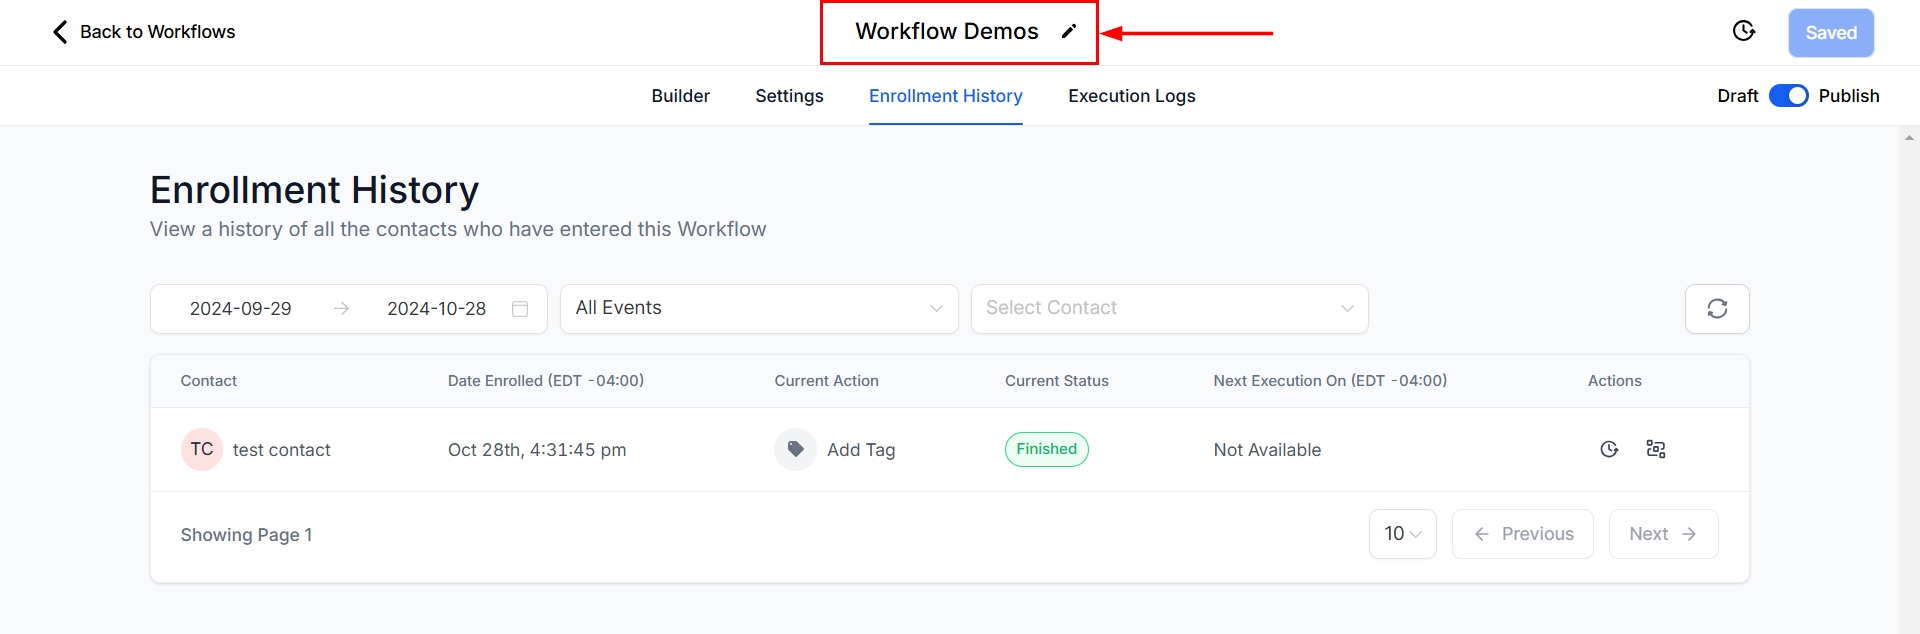1920x634 pixels.
Task: Toggle the Draft/Publish switch
Action: point(1788,96)
